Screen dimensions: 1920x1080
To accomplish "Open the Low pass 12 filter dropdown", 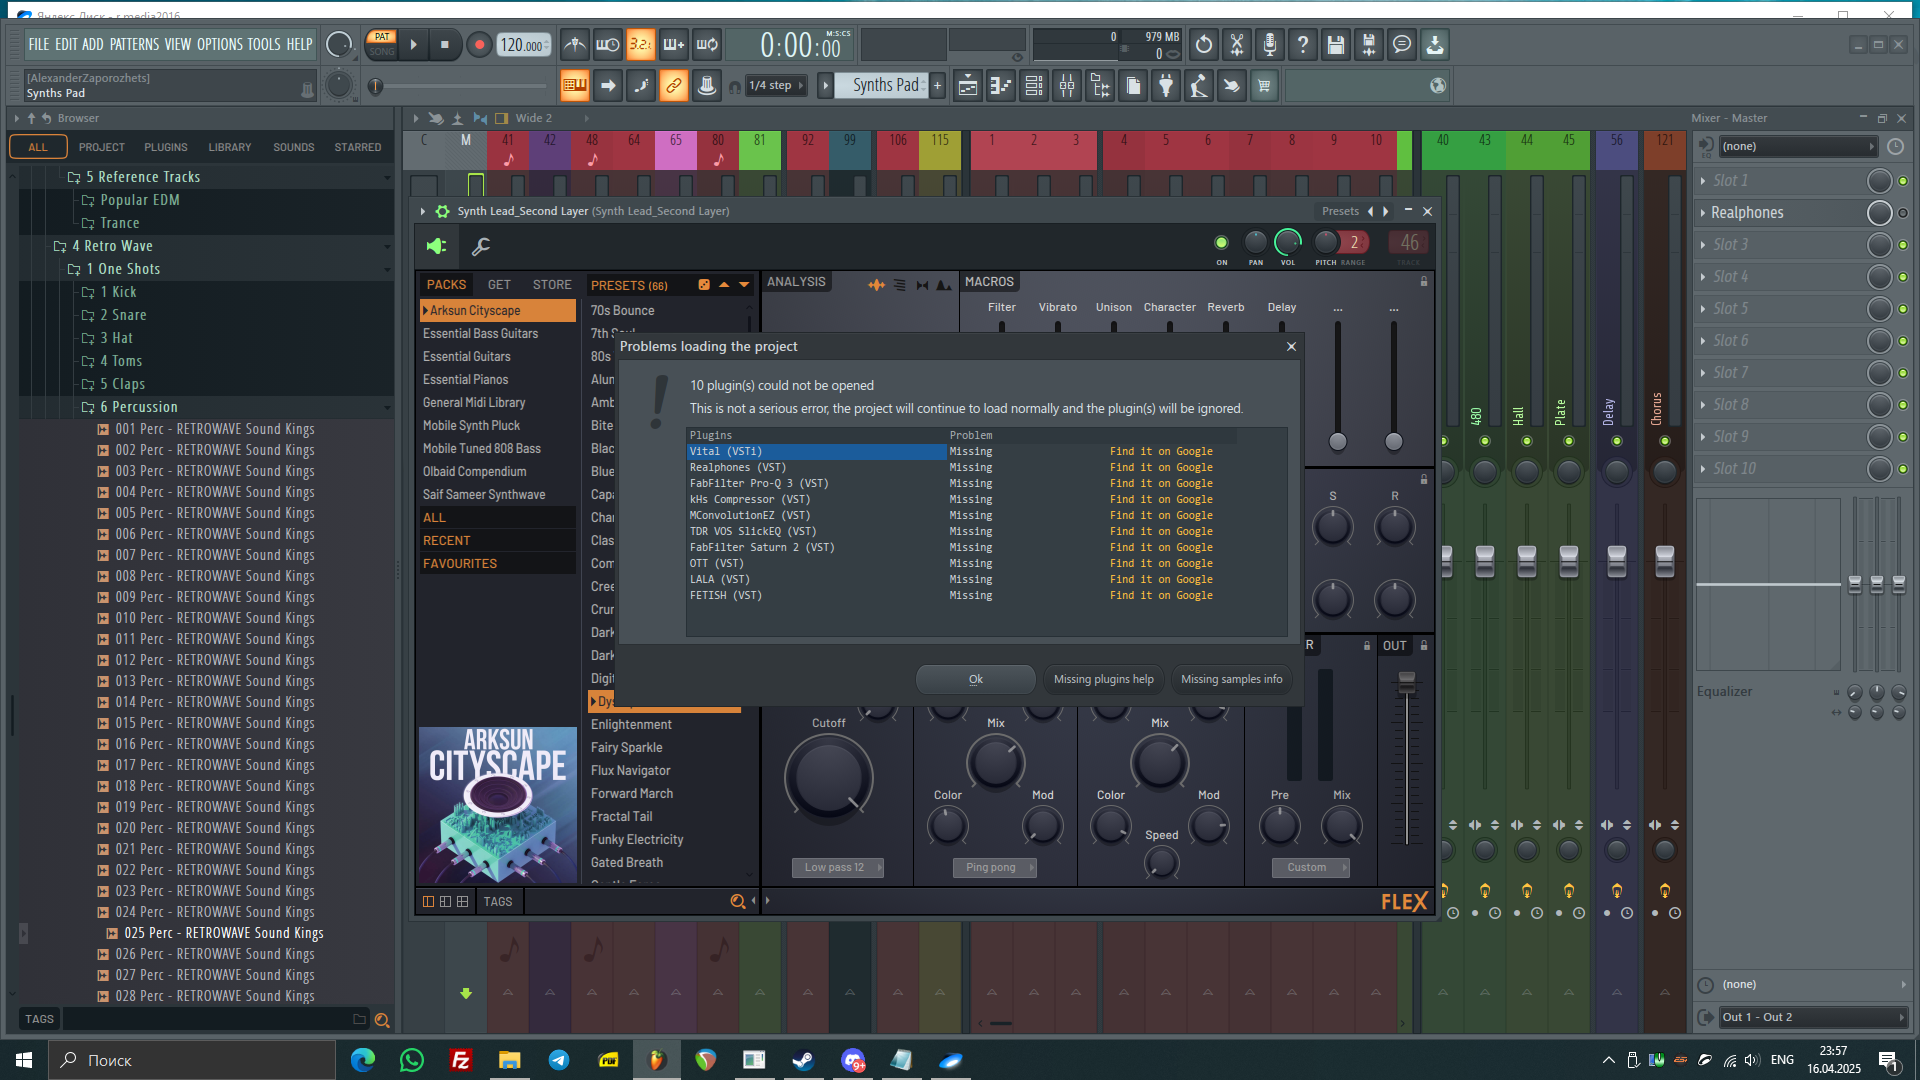I will [x=837, y=867].
